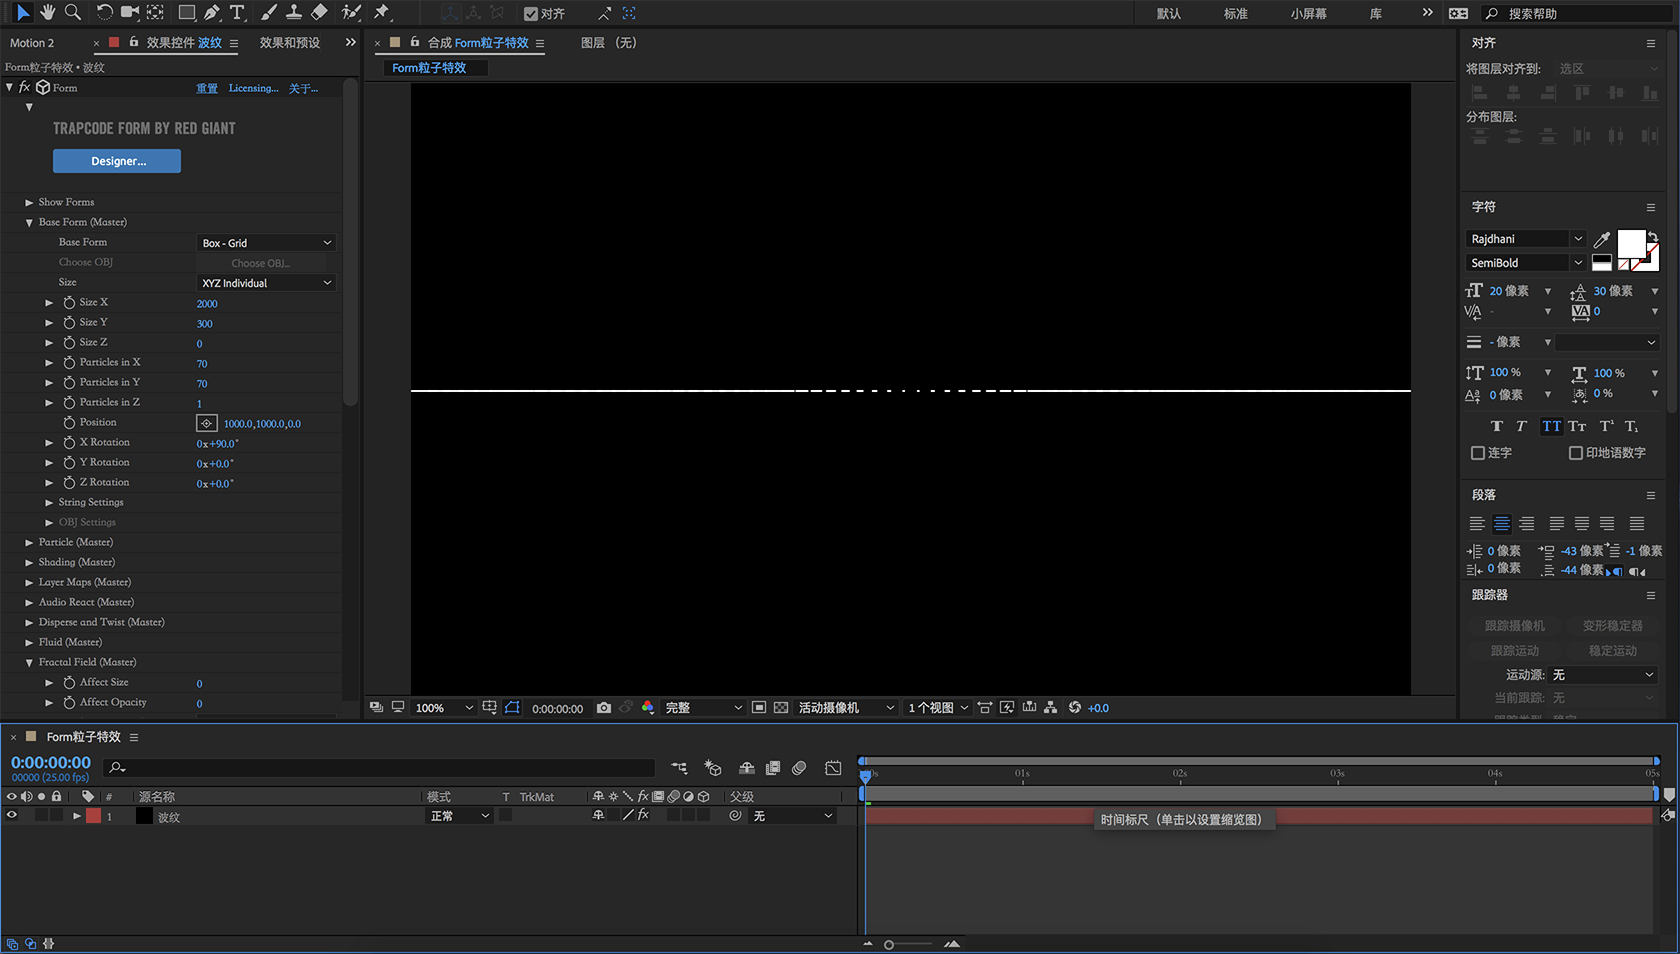Open the Licensing... link

tap(254, 88)
